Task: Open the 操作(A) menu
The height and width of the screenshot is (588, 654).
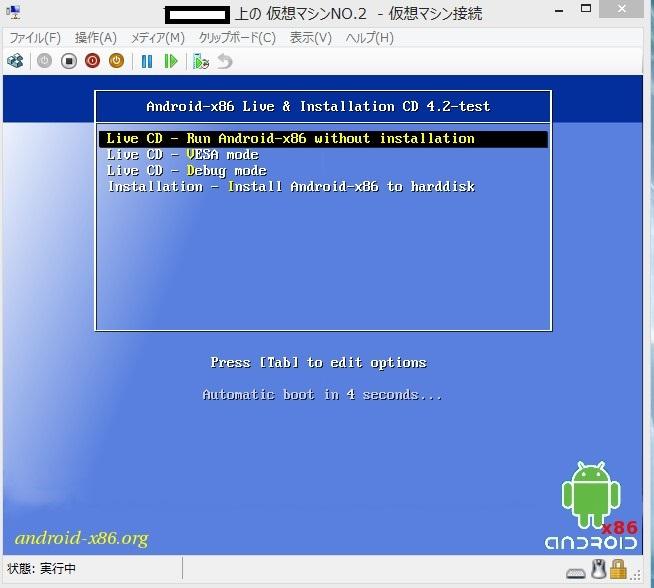Action: [96, 38]
